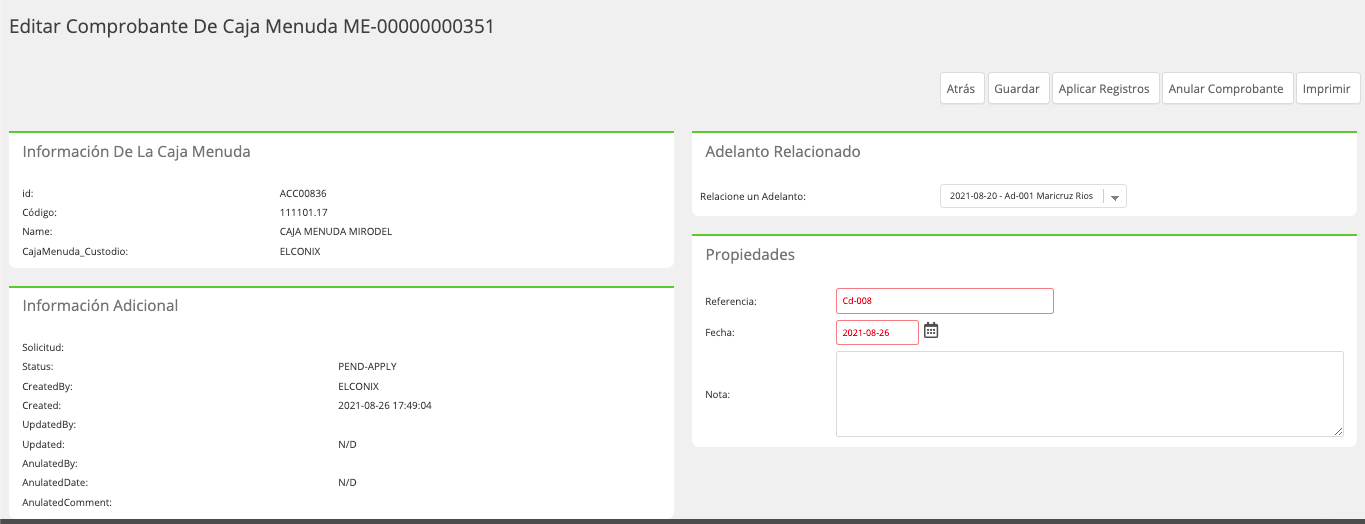The height and width of the screenshot is (524, 1365).
Task: Click the CajaMenuda_Custodio label
Action: click(x=75, y=251)
